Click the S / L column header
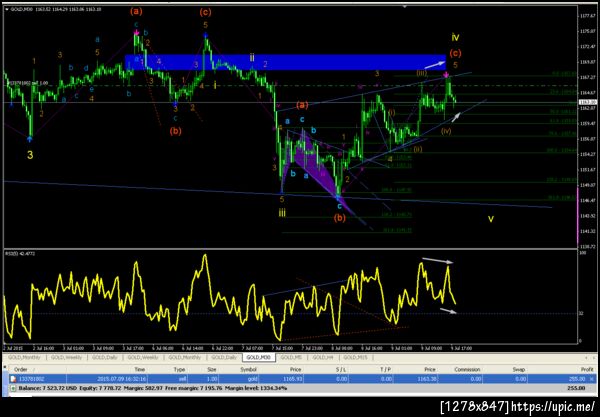The width and height of the screenshot is (600, 417). [341, 369]
